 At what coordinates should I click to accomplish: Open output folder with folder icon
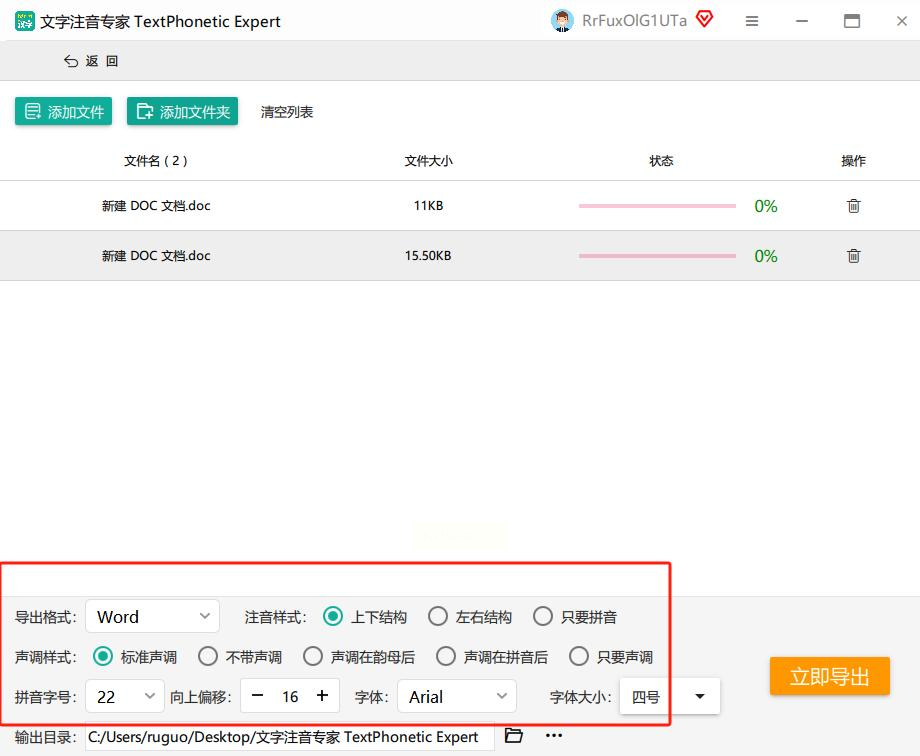pyautogui.click(x=514, y=736)
